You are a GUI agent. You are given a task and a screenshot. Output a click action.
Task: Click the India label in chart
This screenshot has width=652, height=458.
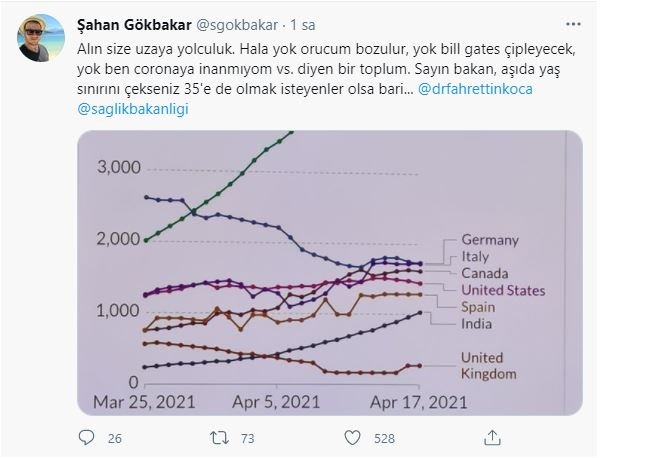click(476, 324)
